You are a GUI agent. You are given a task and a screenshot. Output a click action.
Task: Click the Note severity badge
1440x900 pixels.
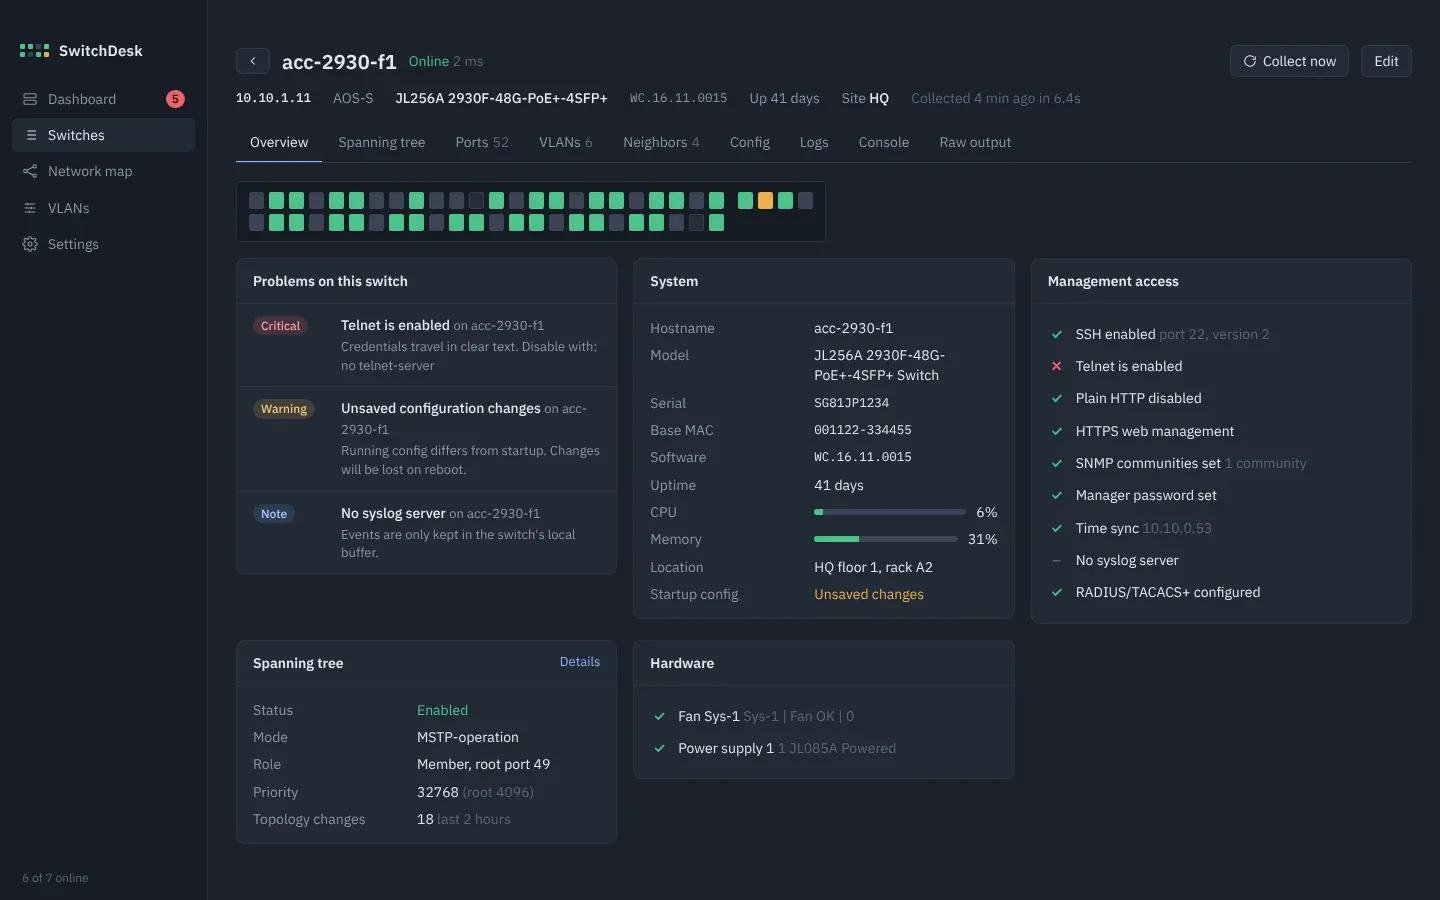274,514
